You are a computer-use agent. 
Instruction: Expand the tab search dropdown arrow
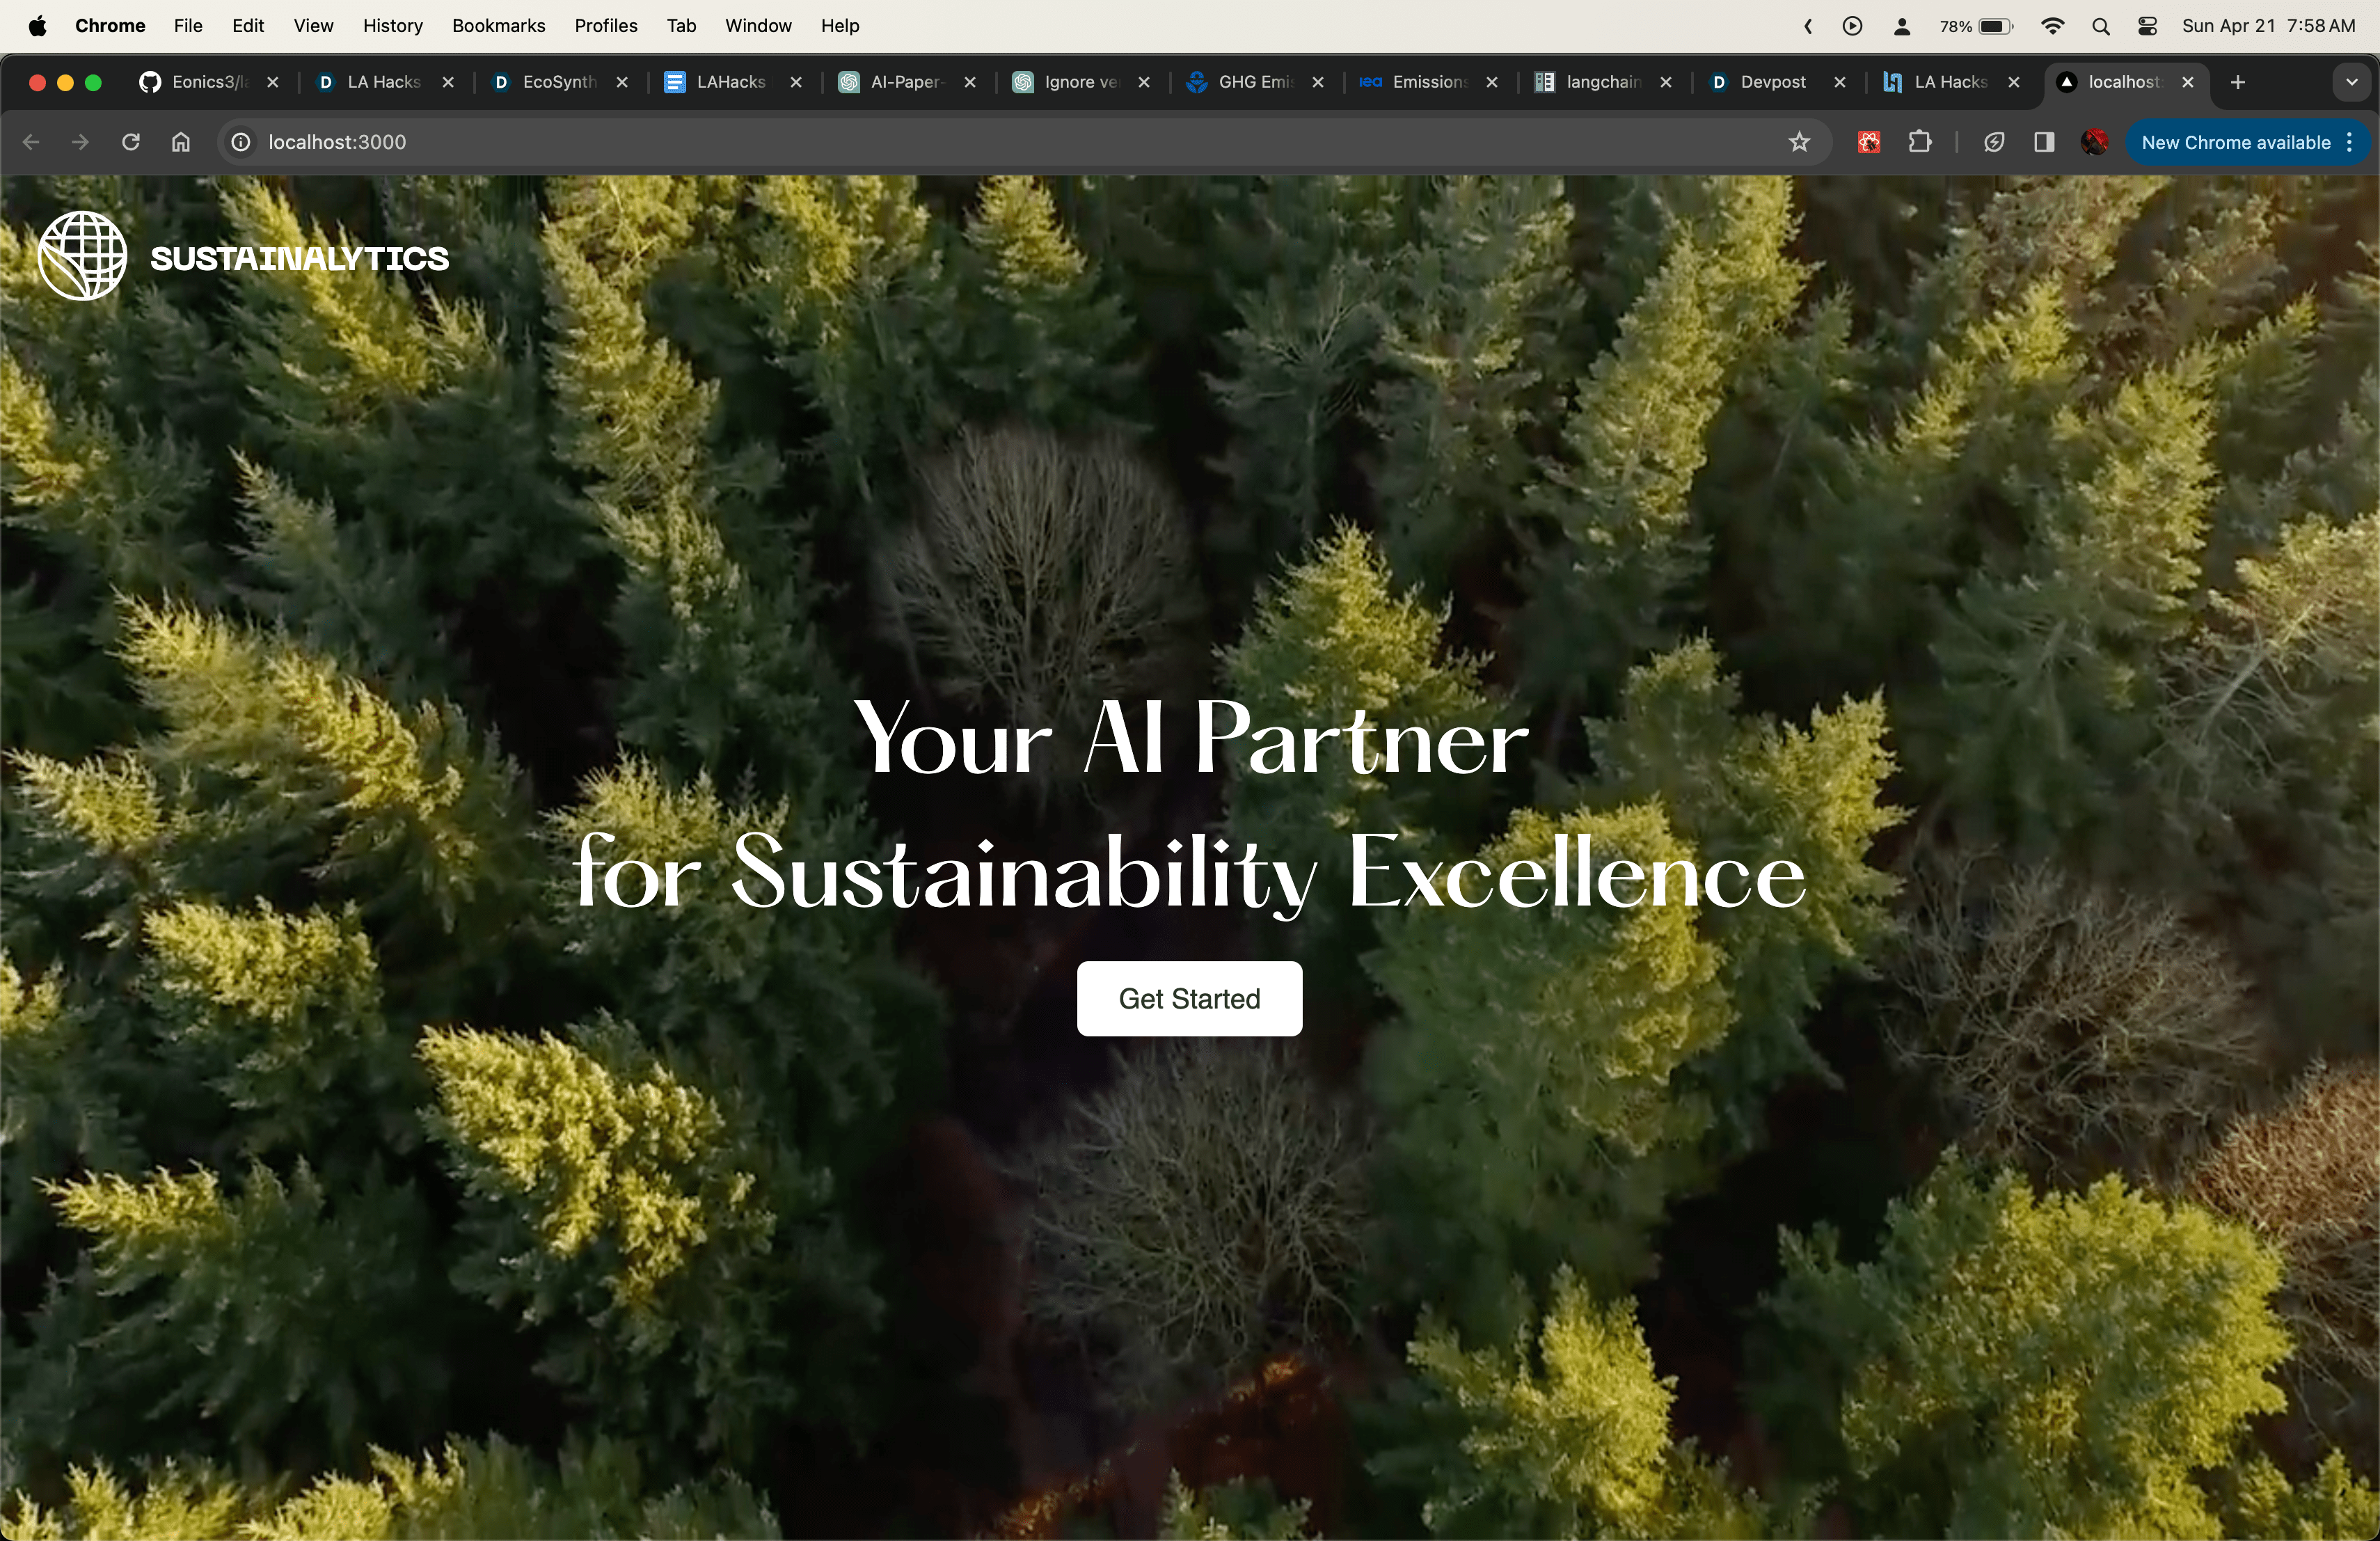(x=2351, y=82)
